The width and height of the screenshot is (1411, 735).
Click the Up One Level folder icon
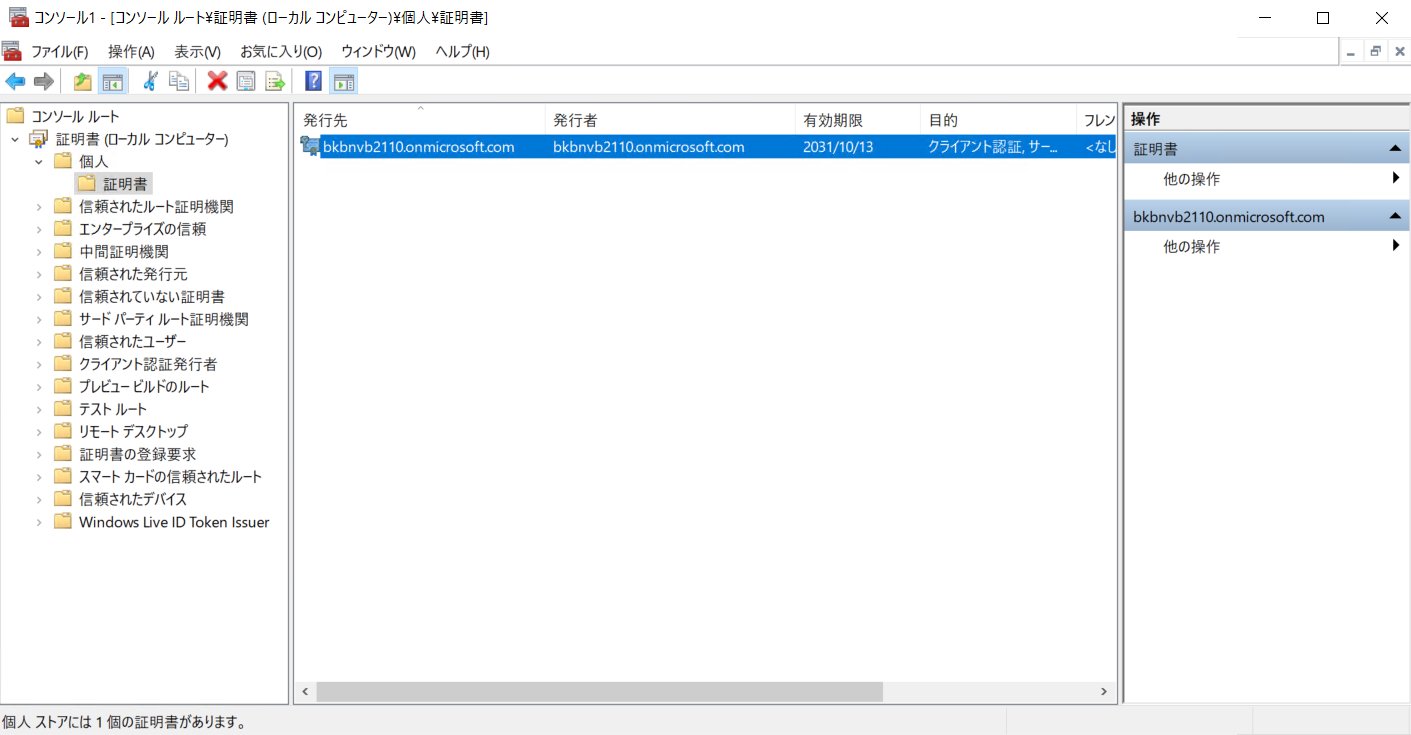[83, 81]
